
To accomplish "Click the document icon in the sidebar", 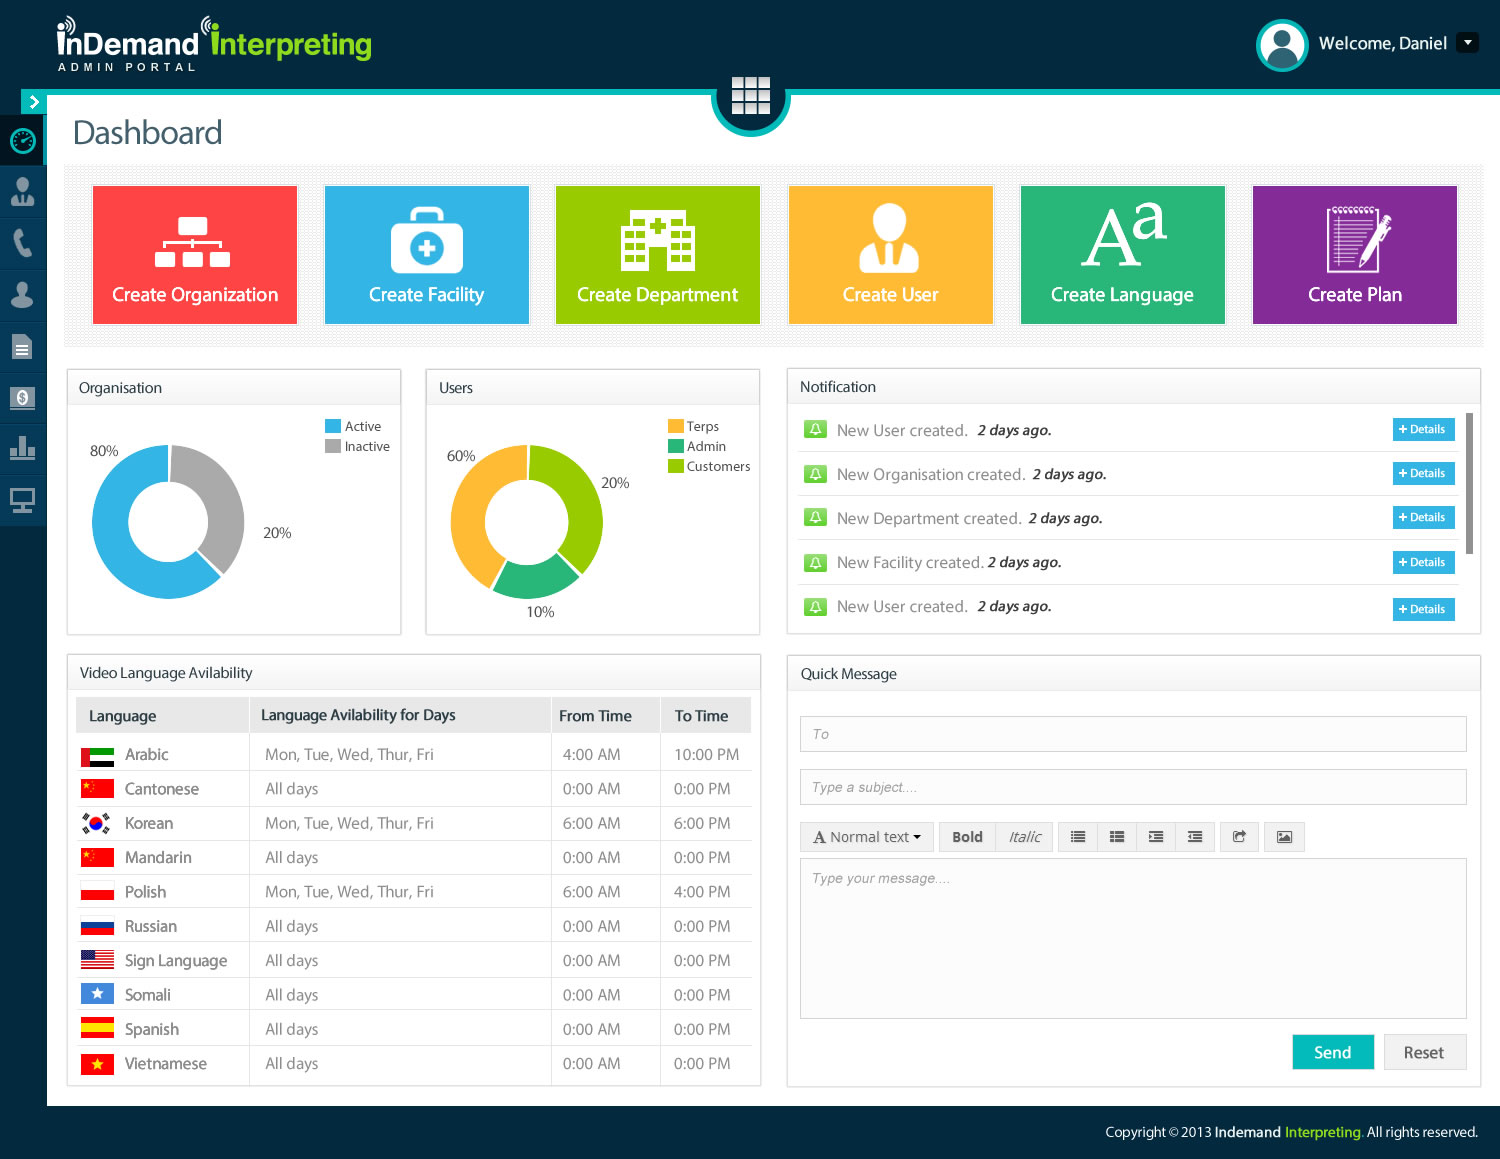I will pos(22,347).
